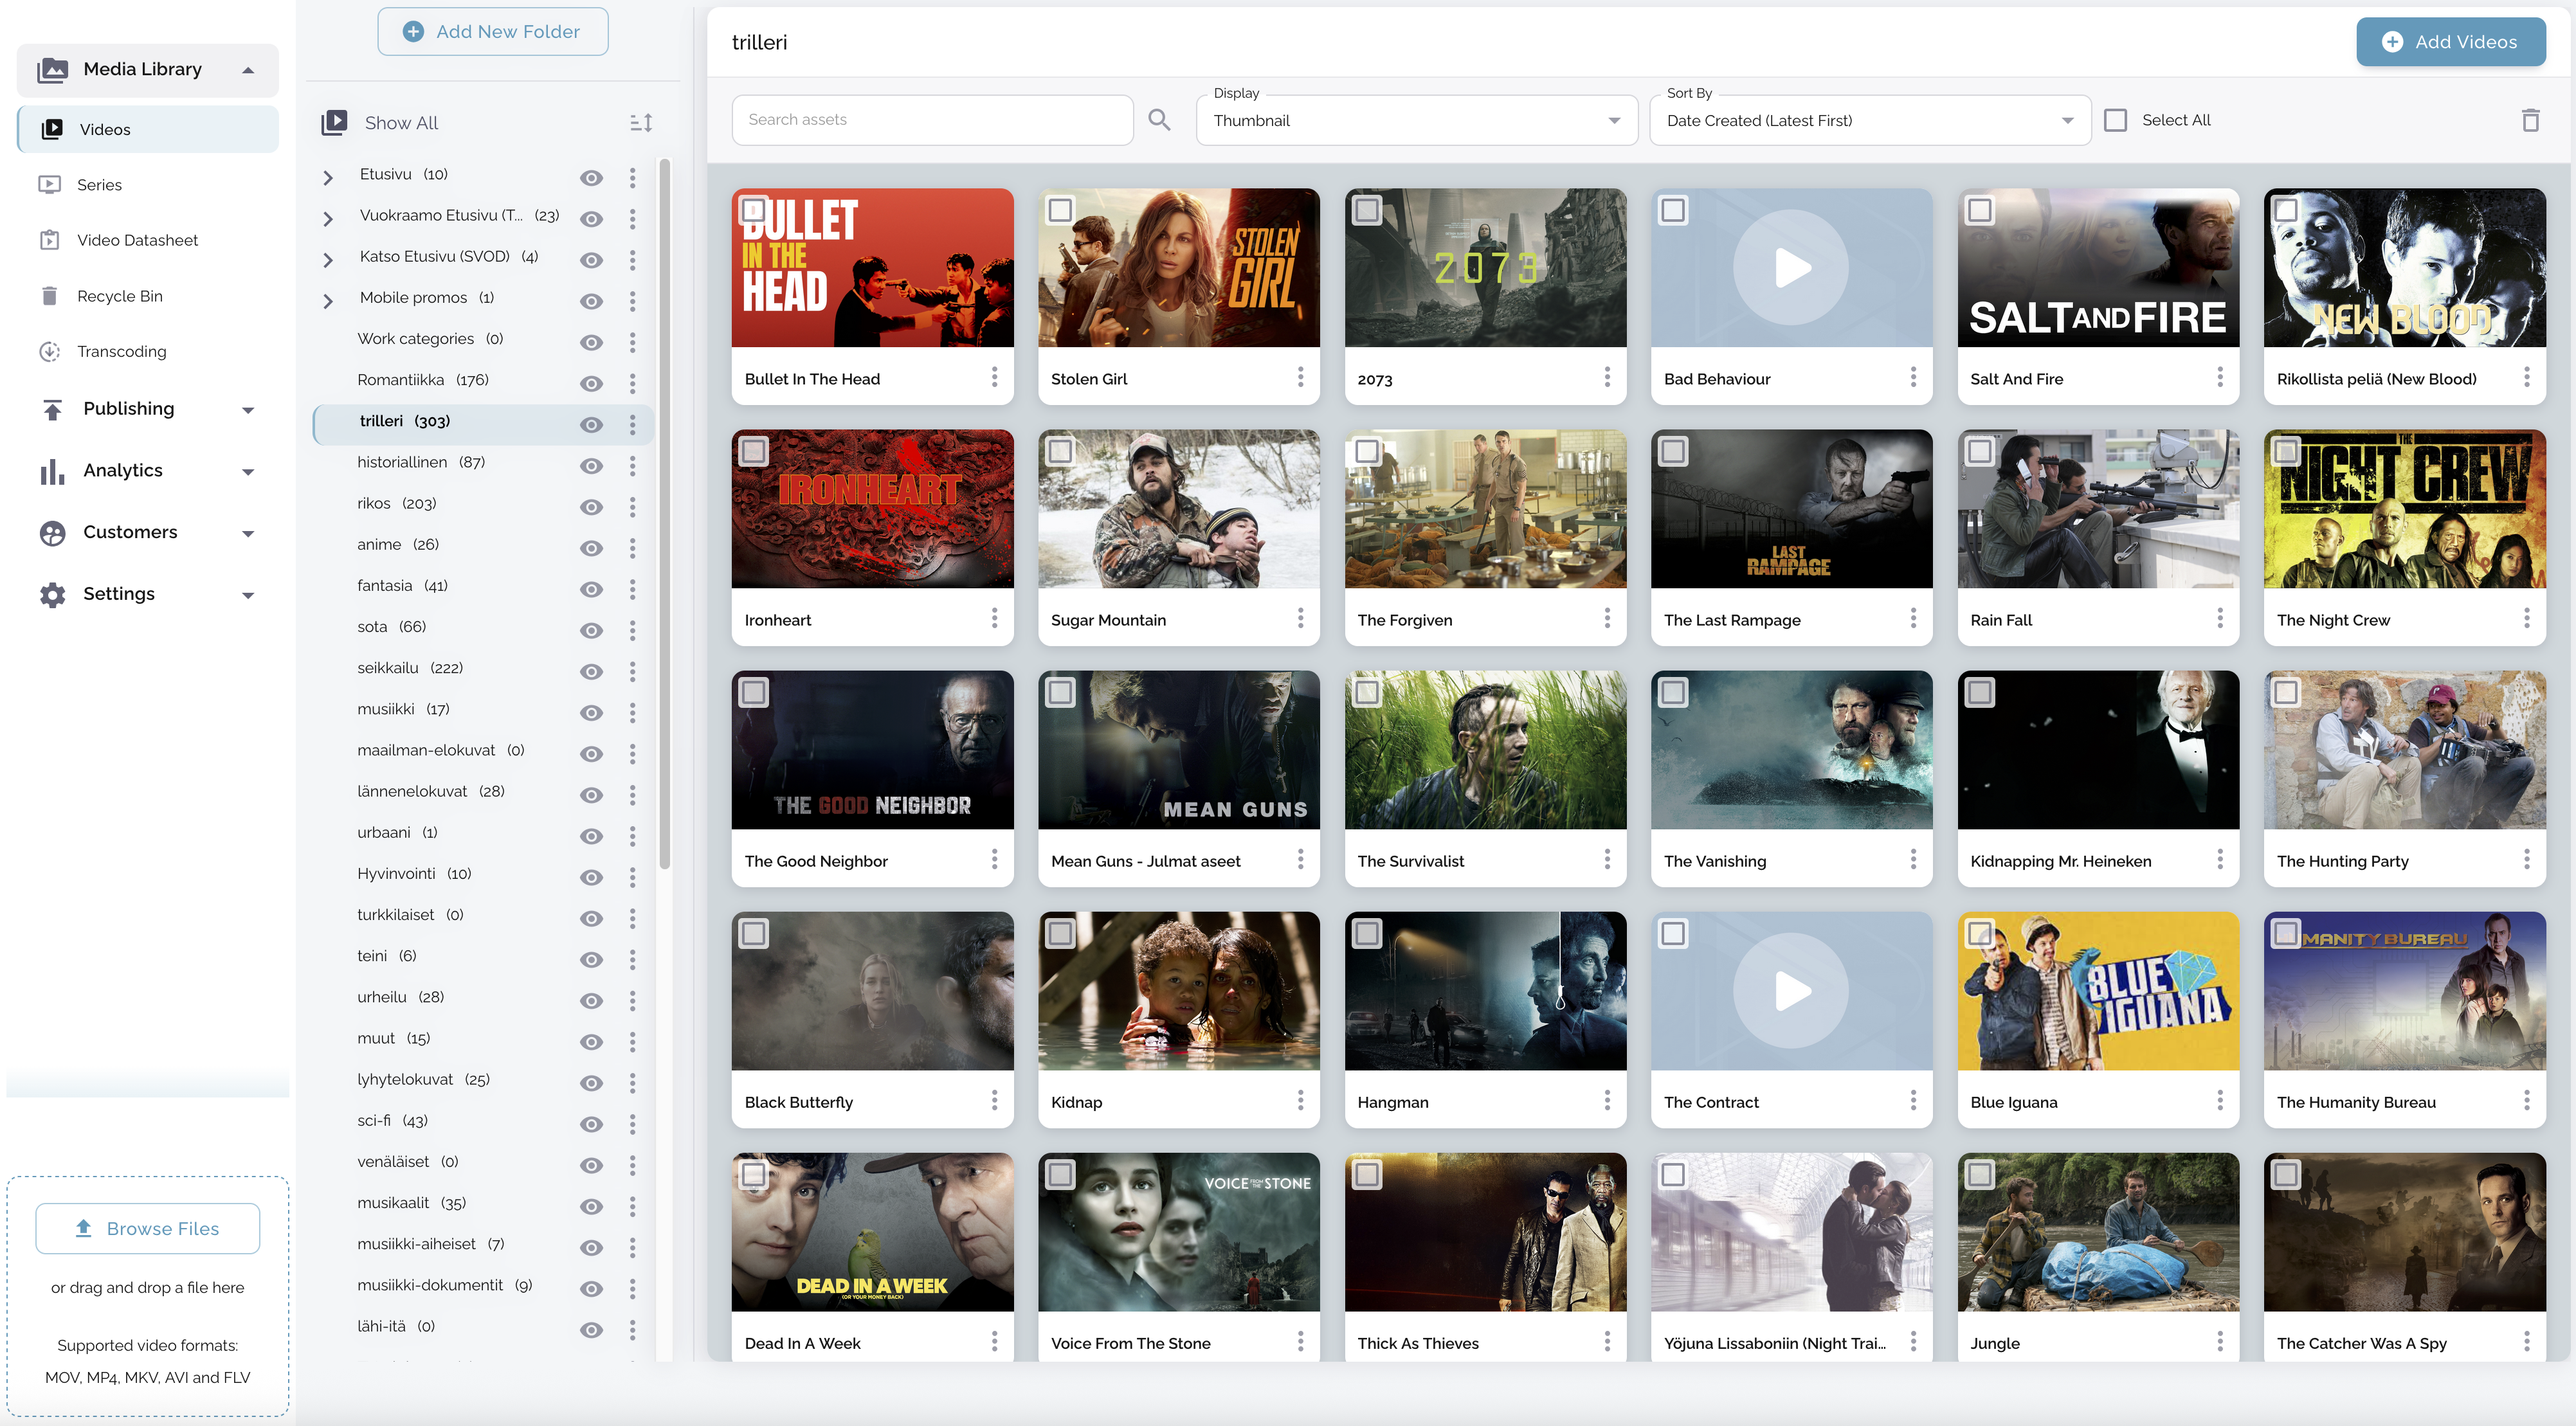Click into the Search assets field
The image size is (2576, 1426).
point(932,120)
